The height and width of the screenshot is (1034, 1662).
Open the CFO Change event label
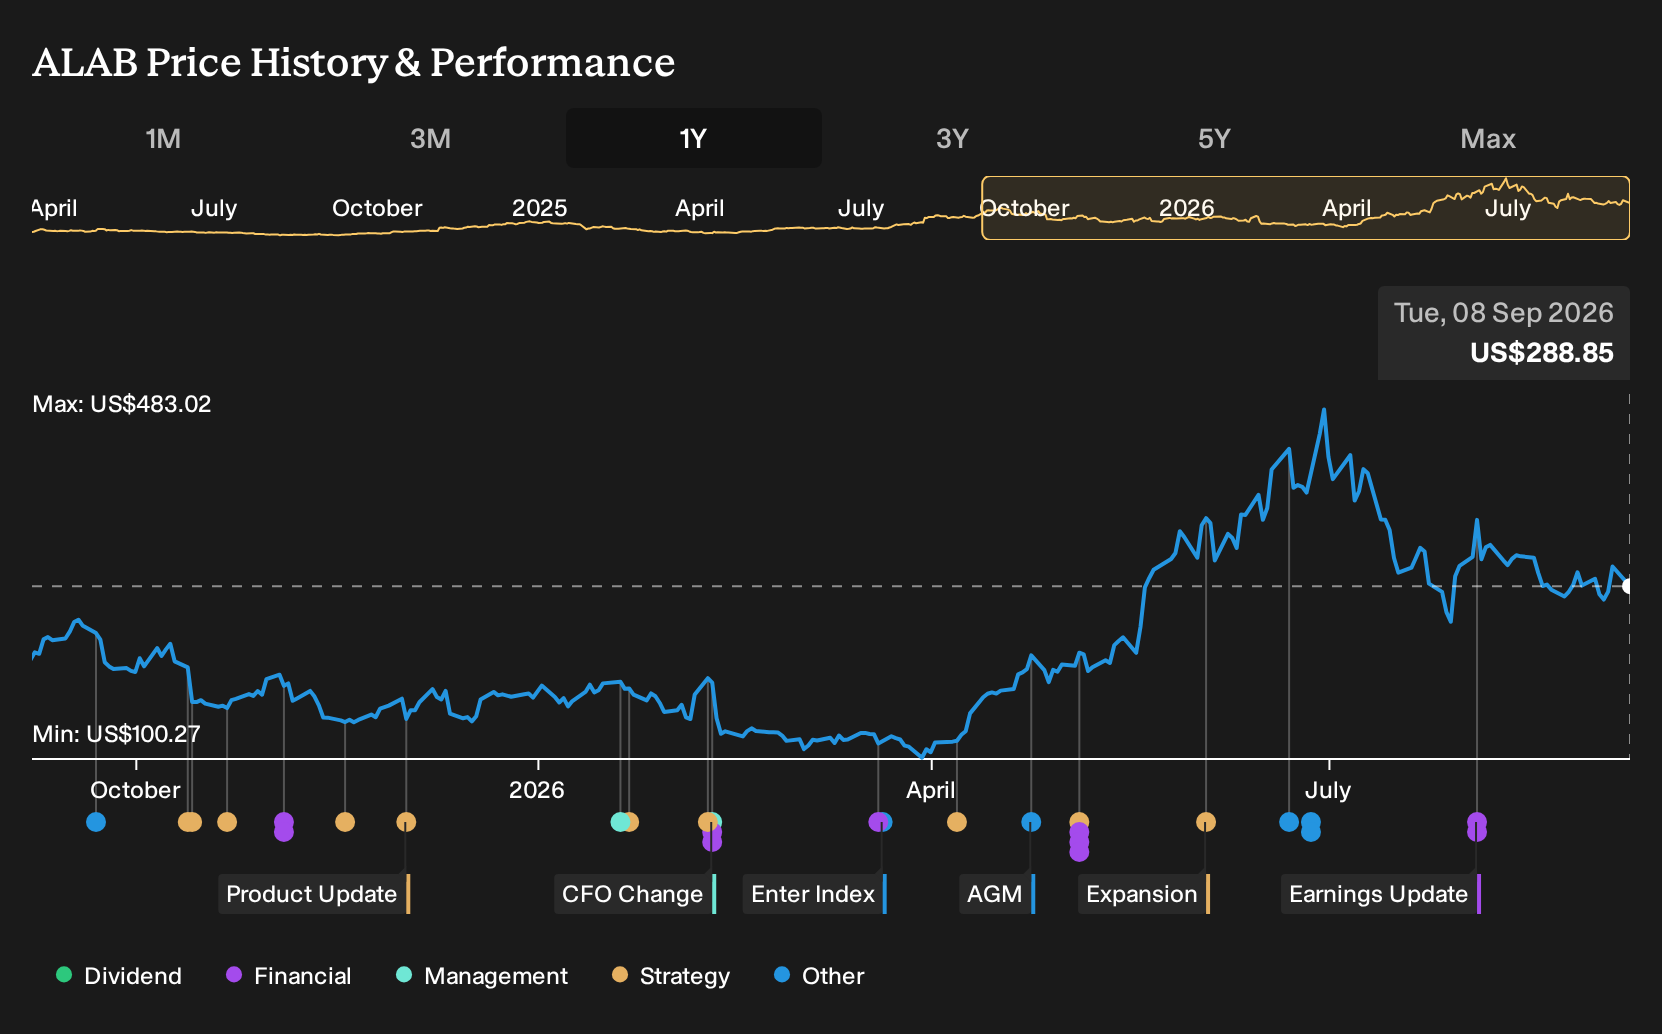click(x=635, y=894)
